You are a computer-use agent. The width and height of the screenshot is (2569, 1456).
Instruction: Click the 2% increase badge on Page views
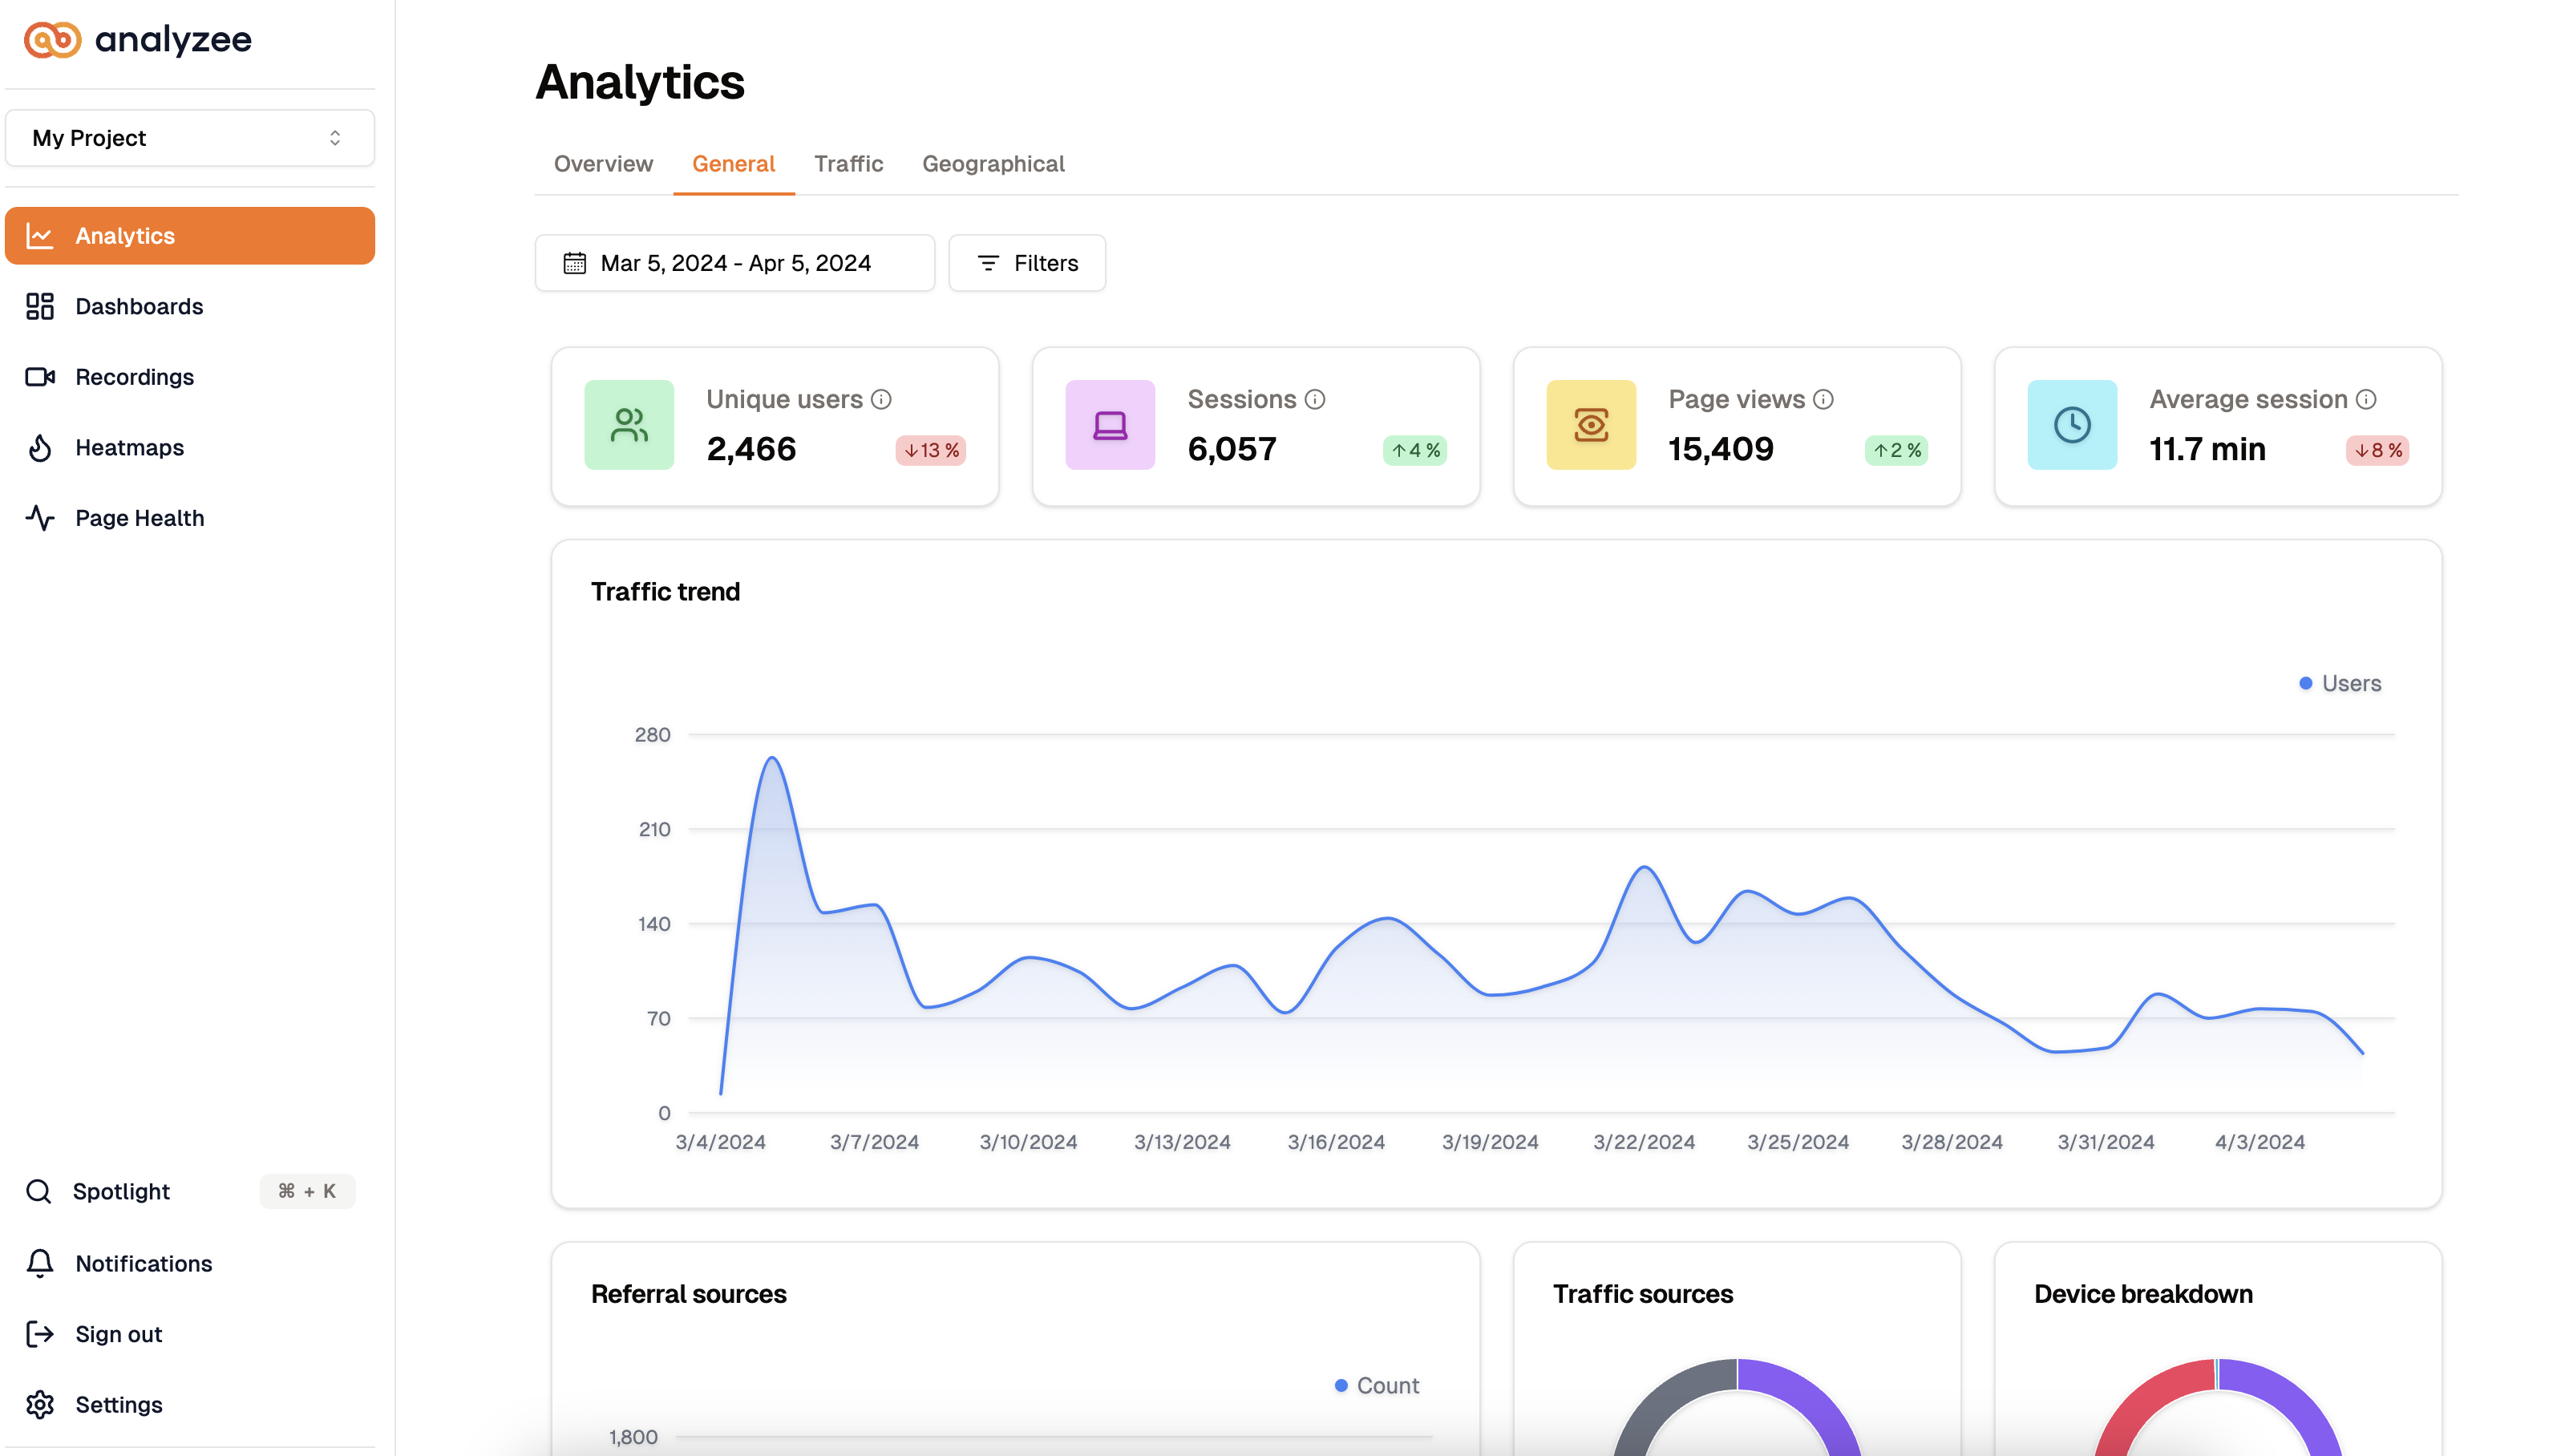(x=1896, y=450)
